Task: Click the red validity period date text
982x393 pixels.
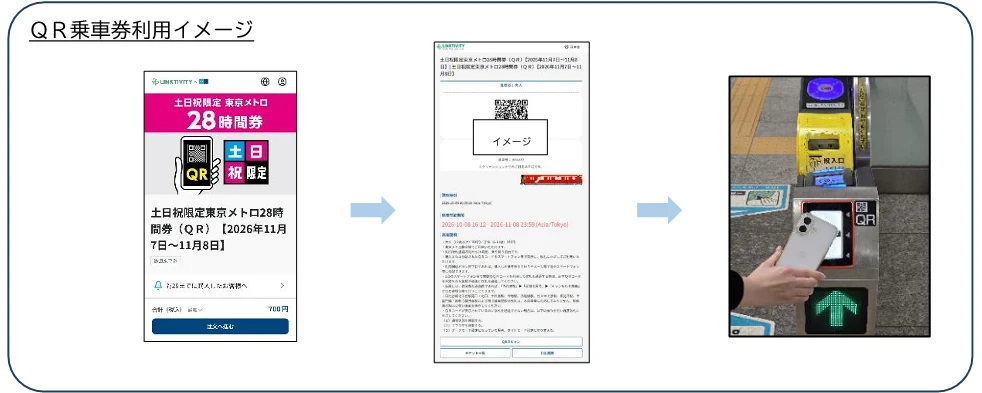Action: [505, 224]
